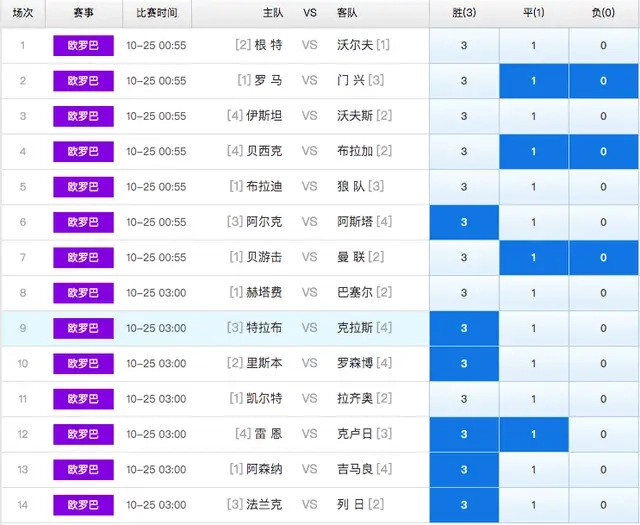Click VS in 里斯本 vs 罗森博 row
The width and height of the screenshot is (640, 525).
point(309,363)
